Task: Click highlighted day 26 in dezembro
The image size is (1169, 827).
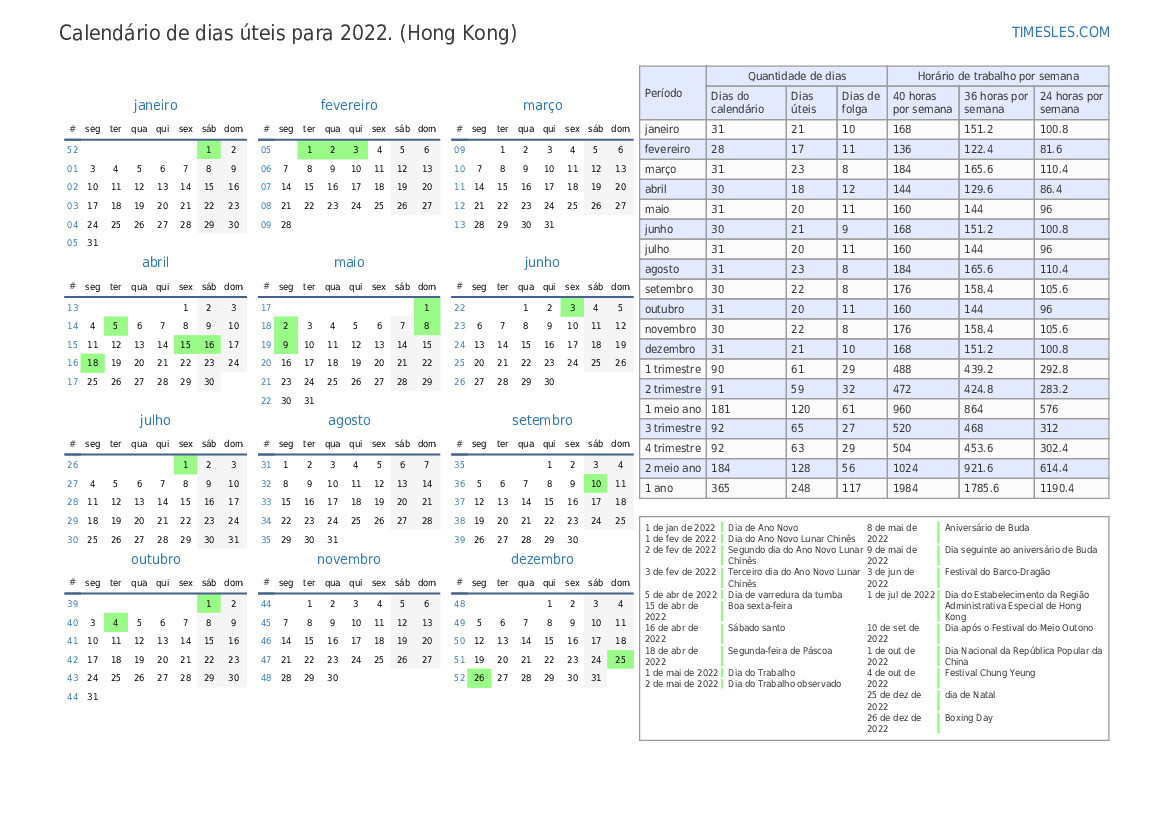Action: [479, 678]
